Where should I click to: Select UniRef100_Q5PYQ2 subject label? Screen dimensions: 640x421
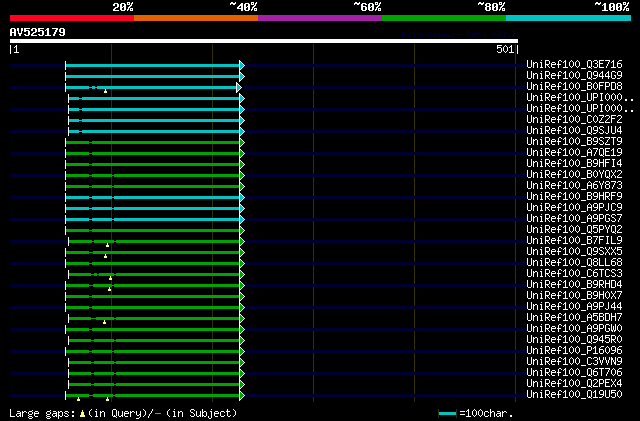tap(574, 229)
